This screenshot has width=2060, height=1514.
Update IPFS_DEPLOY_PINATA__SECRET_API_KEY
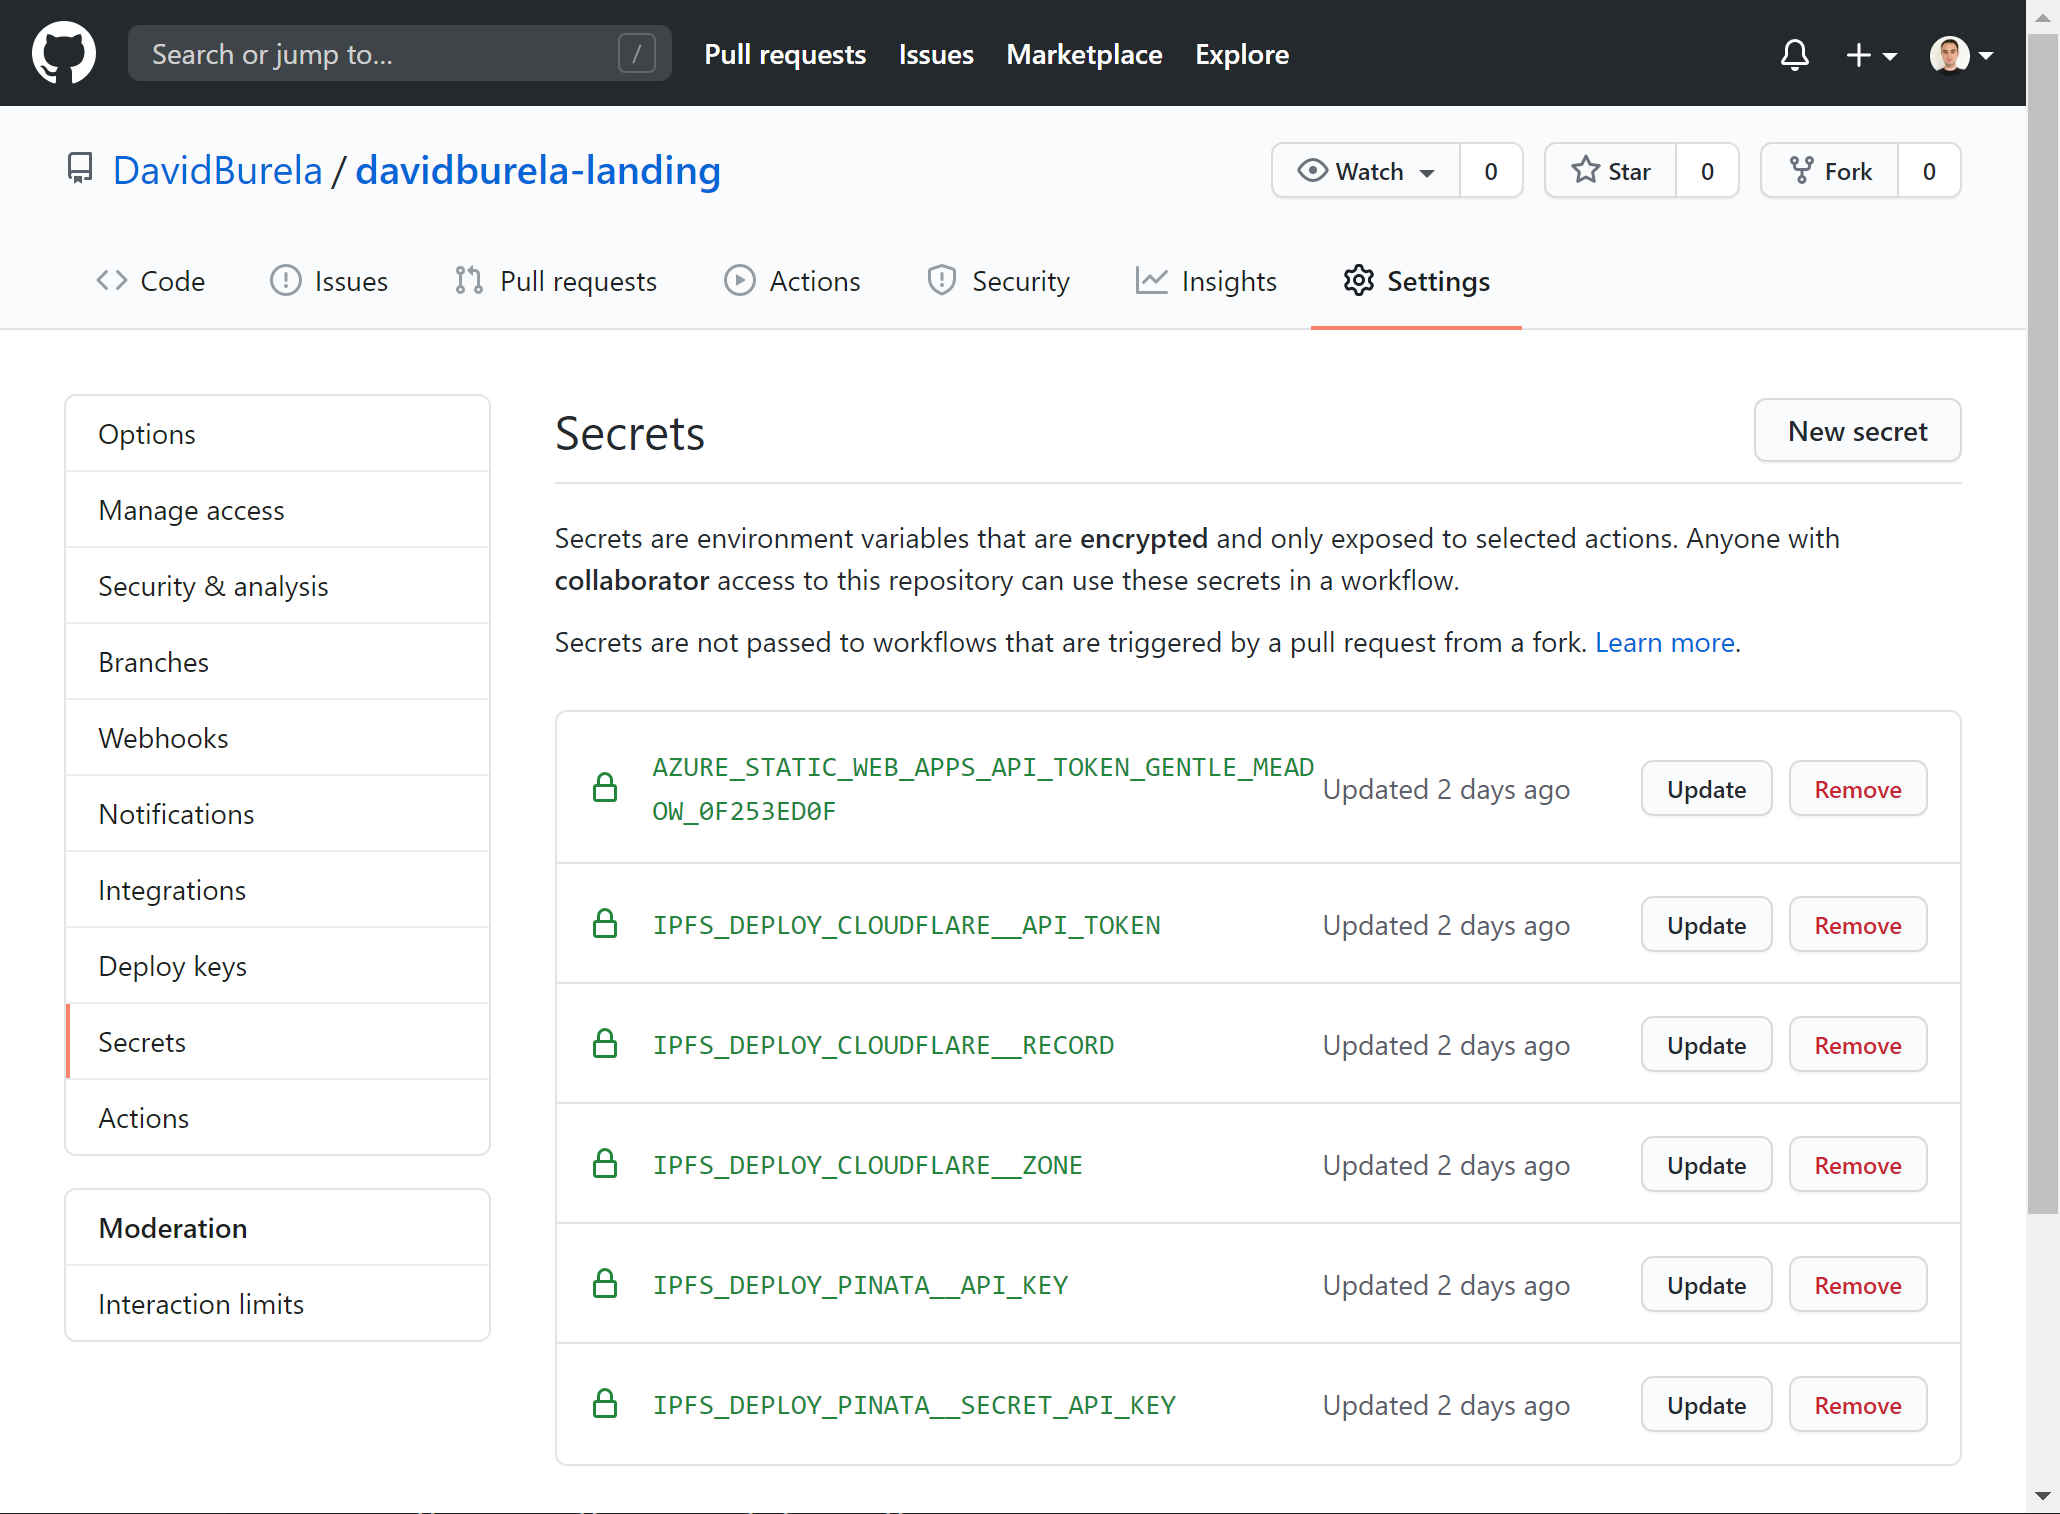[1706, 1405]
